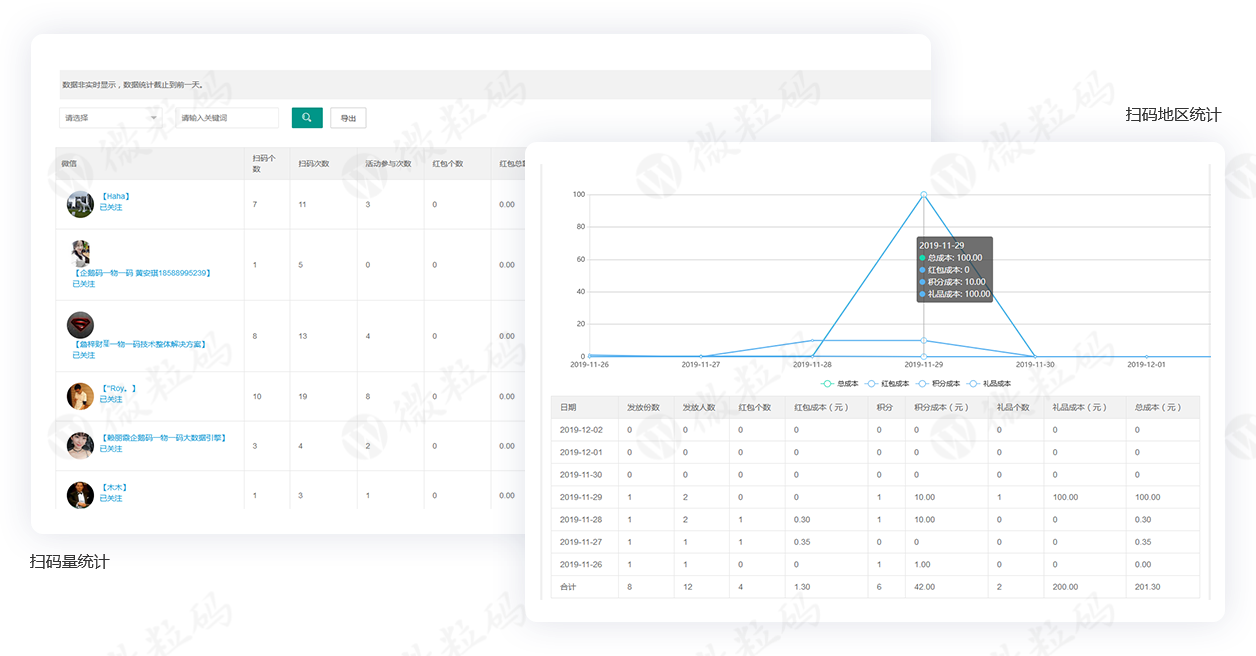The height and width of the screenshot is (656, 1256).
Task: Click avatar beside 赖丽蓉企鹅码 name
Action: pos(80,445)
